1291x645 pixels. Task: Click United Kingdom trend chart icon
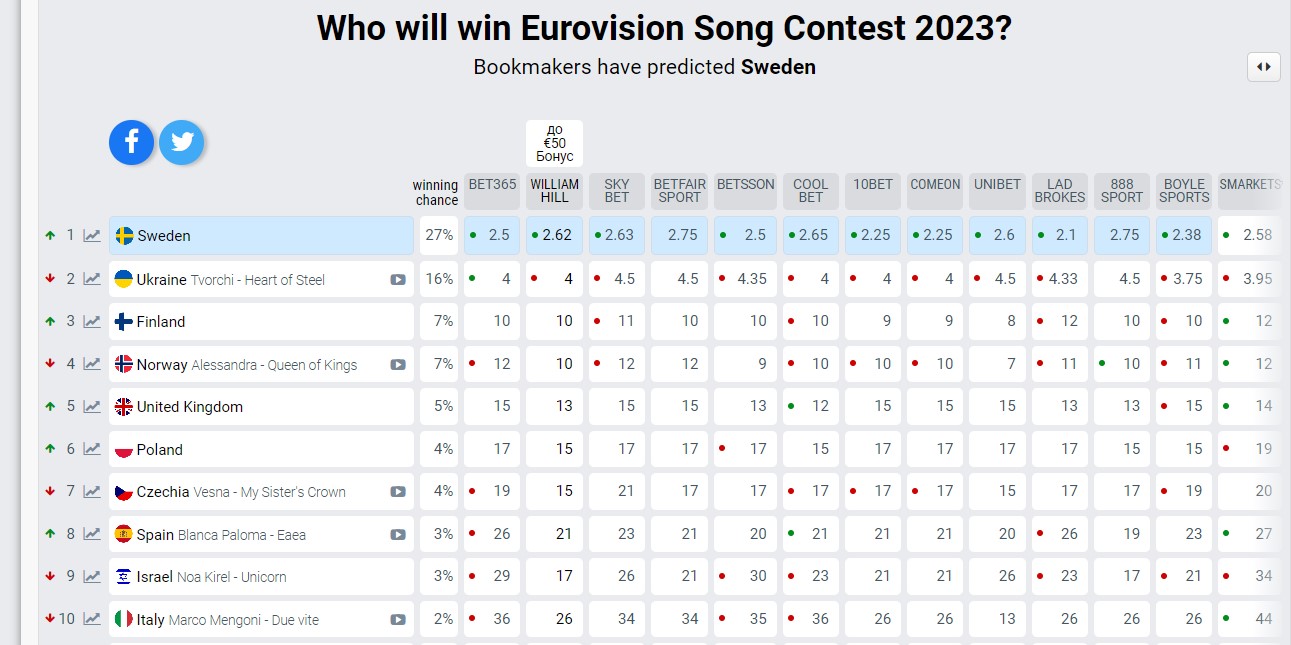tap(92, 407)
